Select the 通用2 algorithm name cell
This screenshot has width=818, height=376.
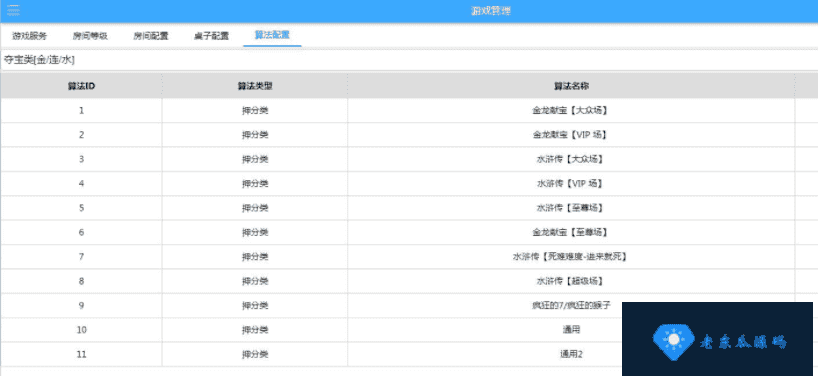pos(571,354)
